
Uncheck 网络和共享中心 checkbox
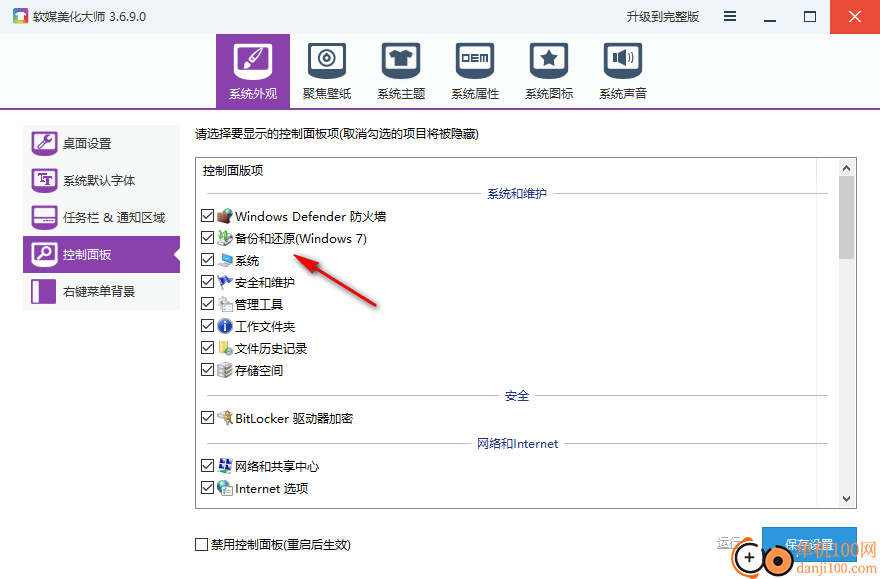tap(207, 466)
